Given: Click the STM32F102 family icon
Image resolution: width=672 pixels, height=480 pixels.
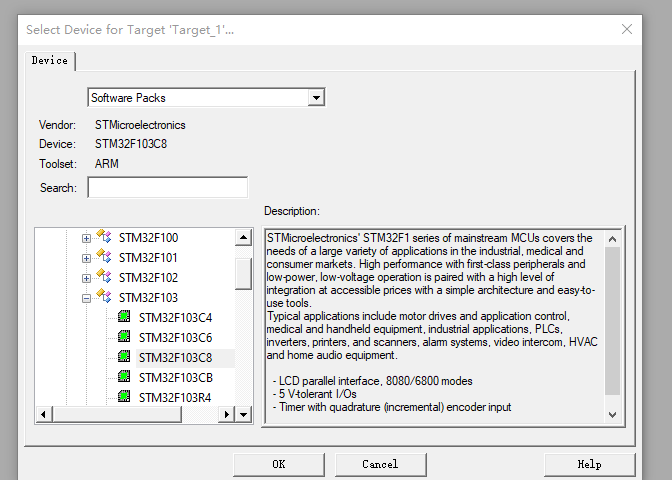Looking at the screenshot, I should tap(104, 277).
